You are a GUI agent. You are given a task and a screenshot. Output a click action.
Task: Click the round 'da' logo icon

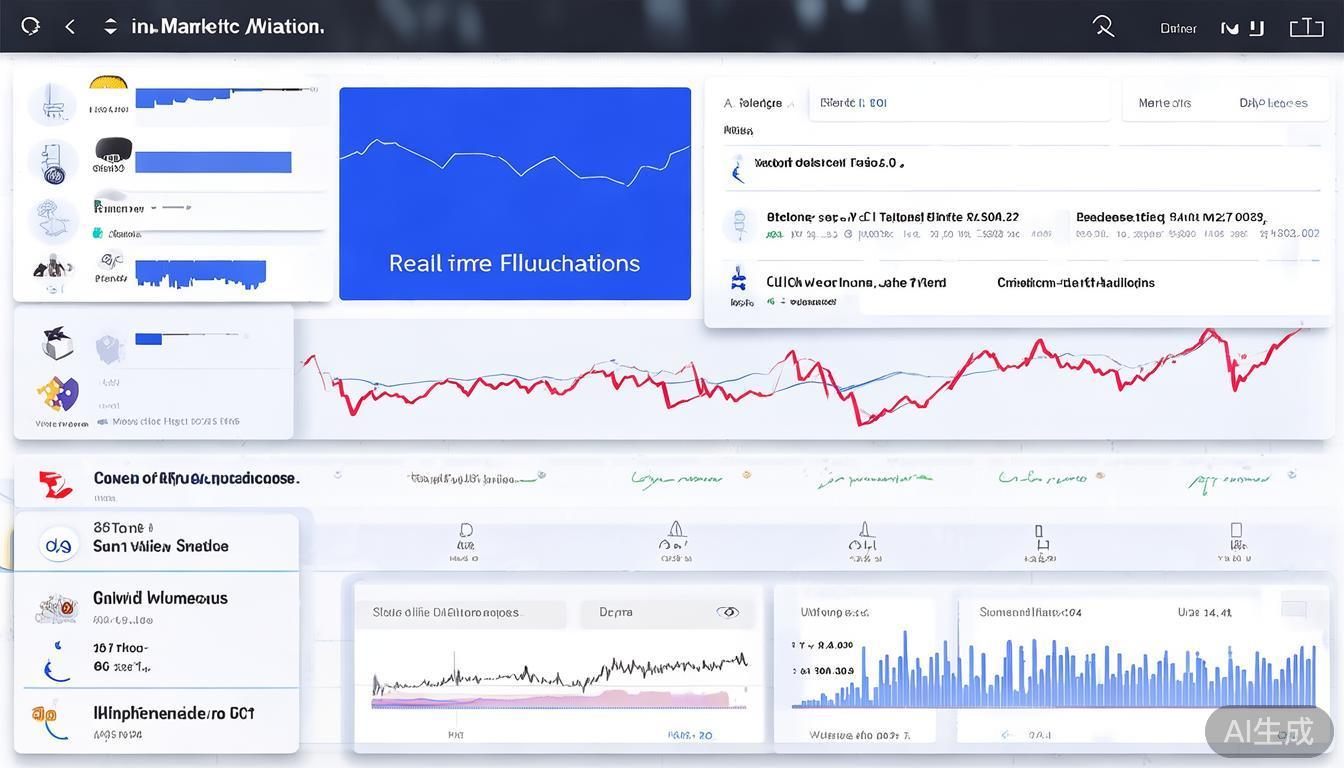(58, 544)
